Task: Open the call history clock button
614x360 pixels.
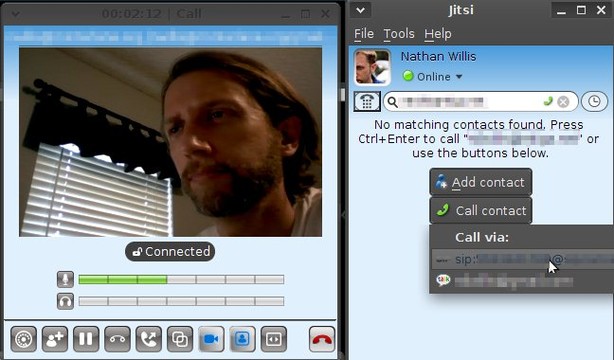Action: [594, 101]
